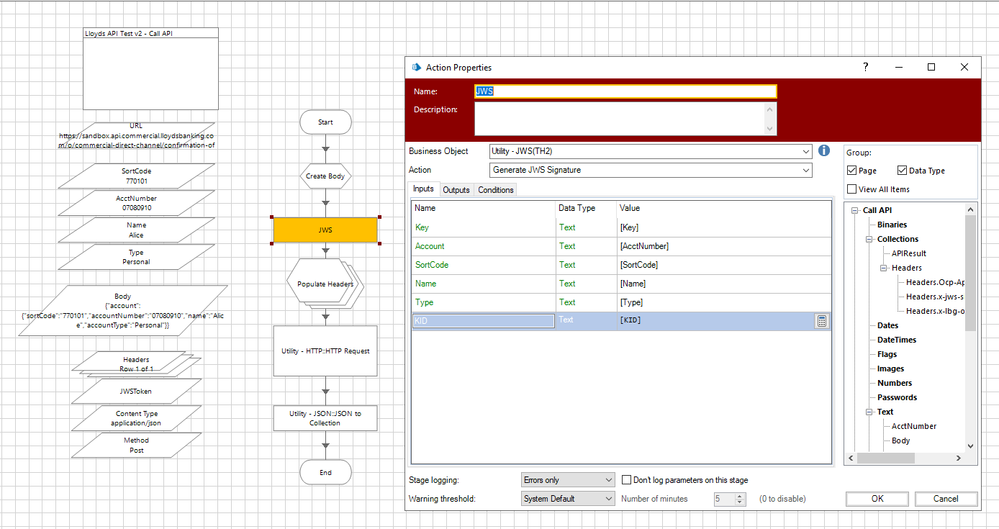Uncheck the Data Type group checkbox
Image resolution: width=999 pixels, height=529 pixels.
[x=903, y=171]
